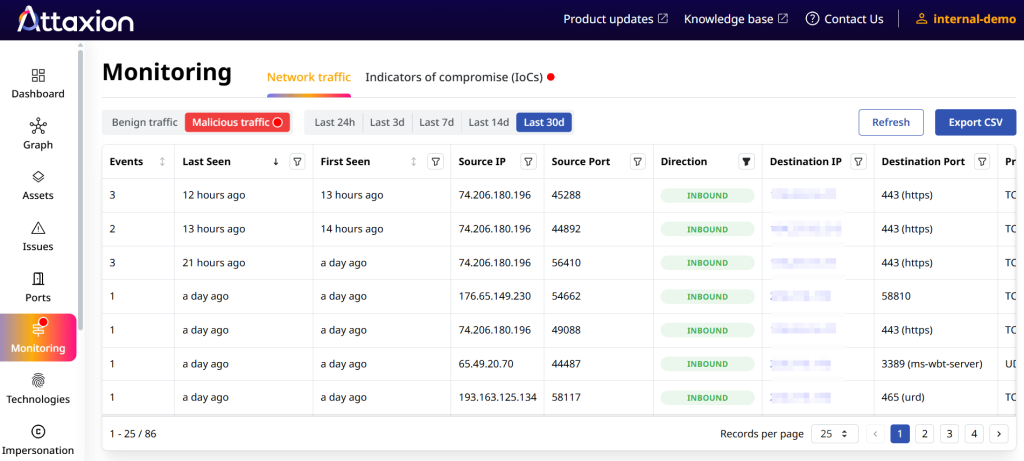1024x461 pixels.
Task: Open Knowledge base link
Action: pyautogui.click(x=736, y=20)
